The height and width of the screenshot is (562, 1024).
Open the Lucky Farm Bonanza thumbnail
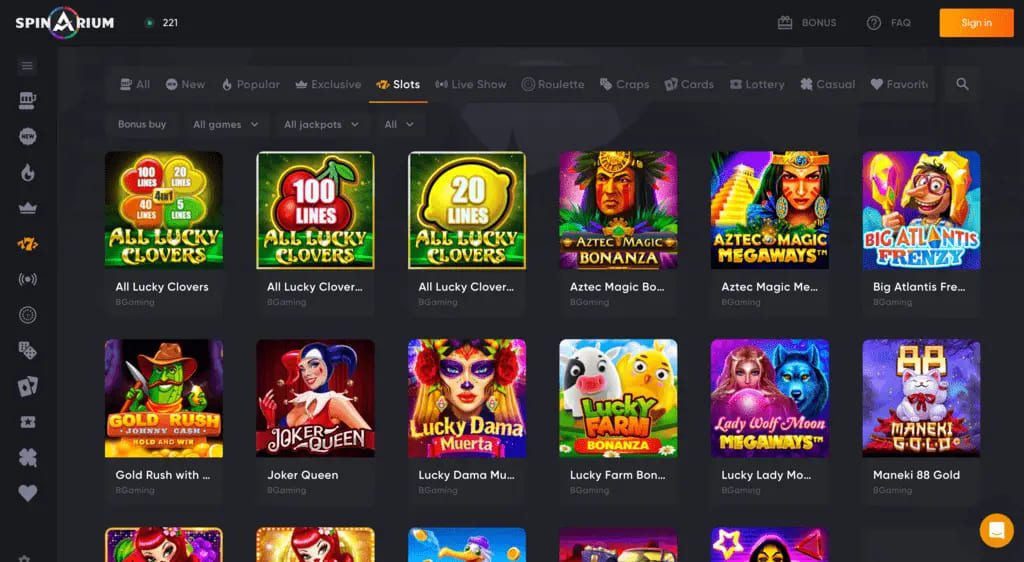click(x=618, y=398)
